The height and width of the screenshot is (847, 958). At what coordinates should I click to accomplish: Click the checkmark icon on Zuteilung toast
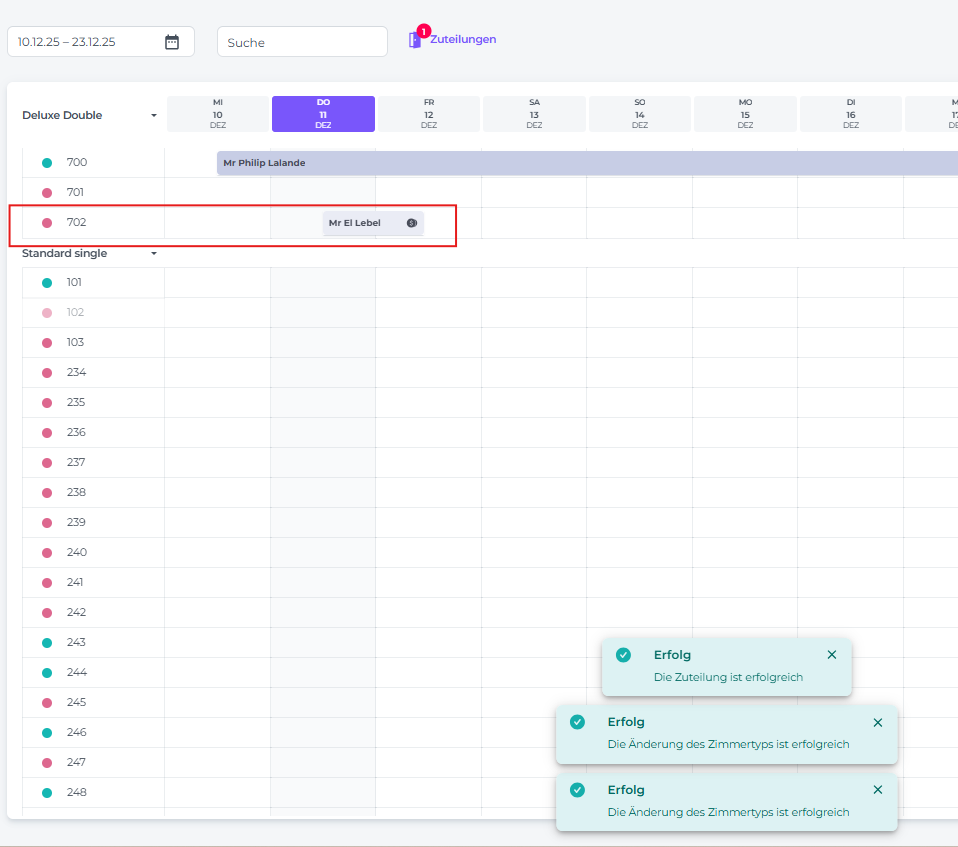coord(624,655)
